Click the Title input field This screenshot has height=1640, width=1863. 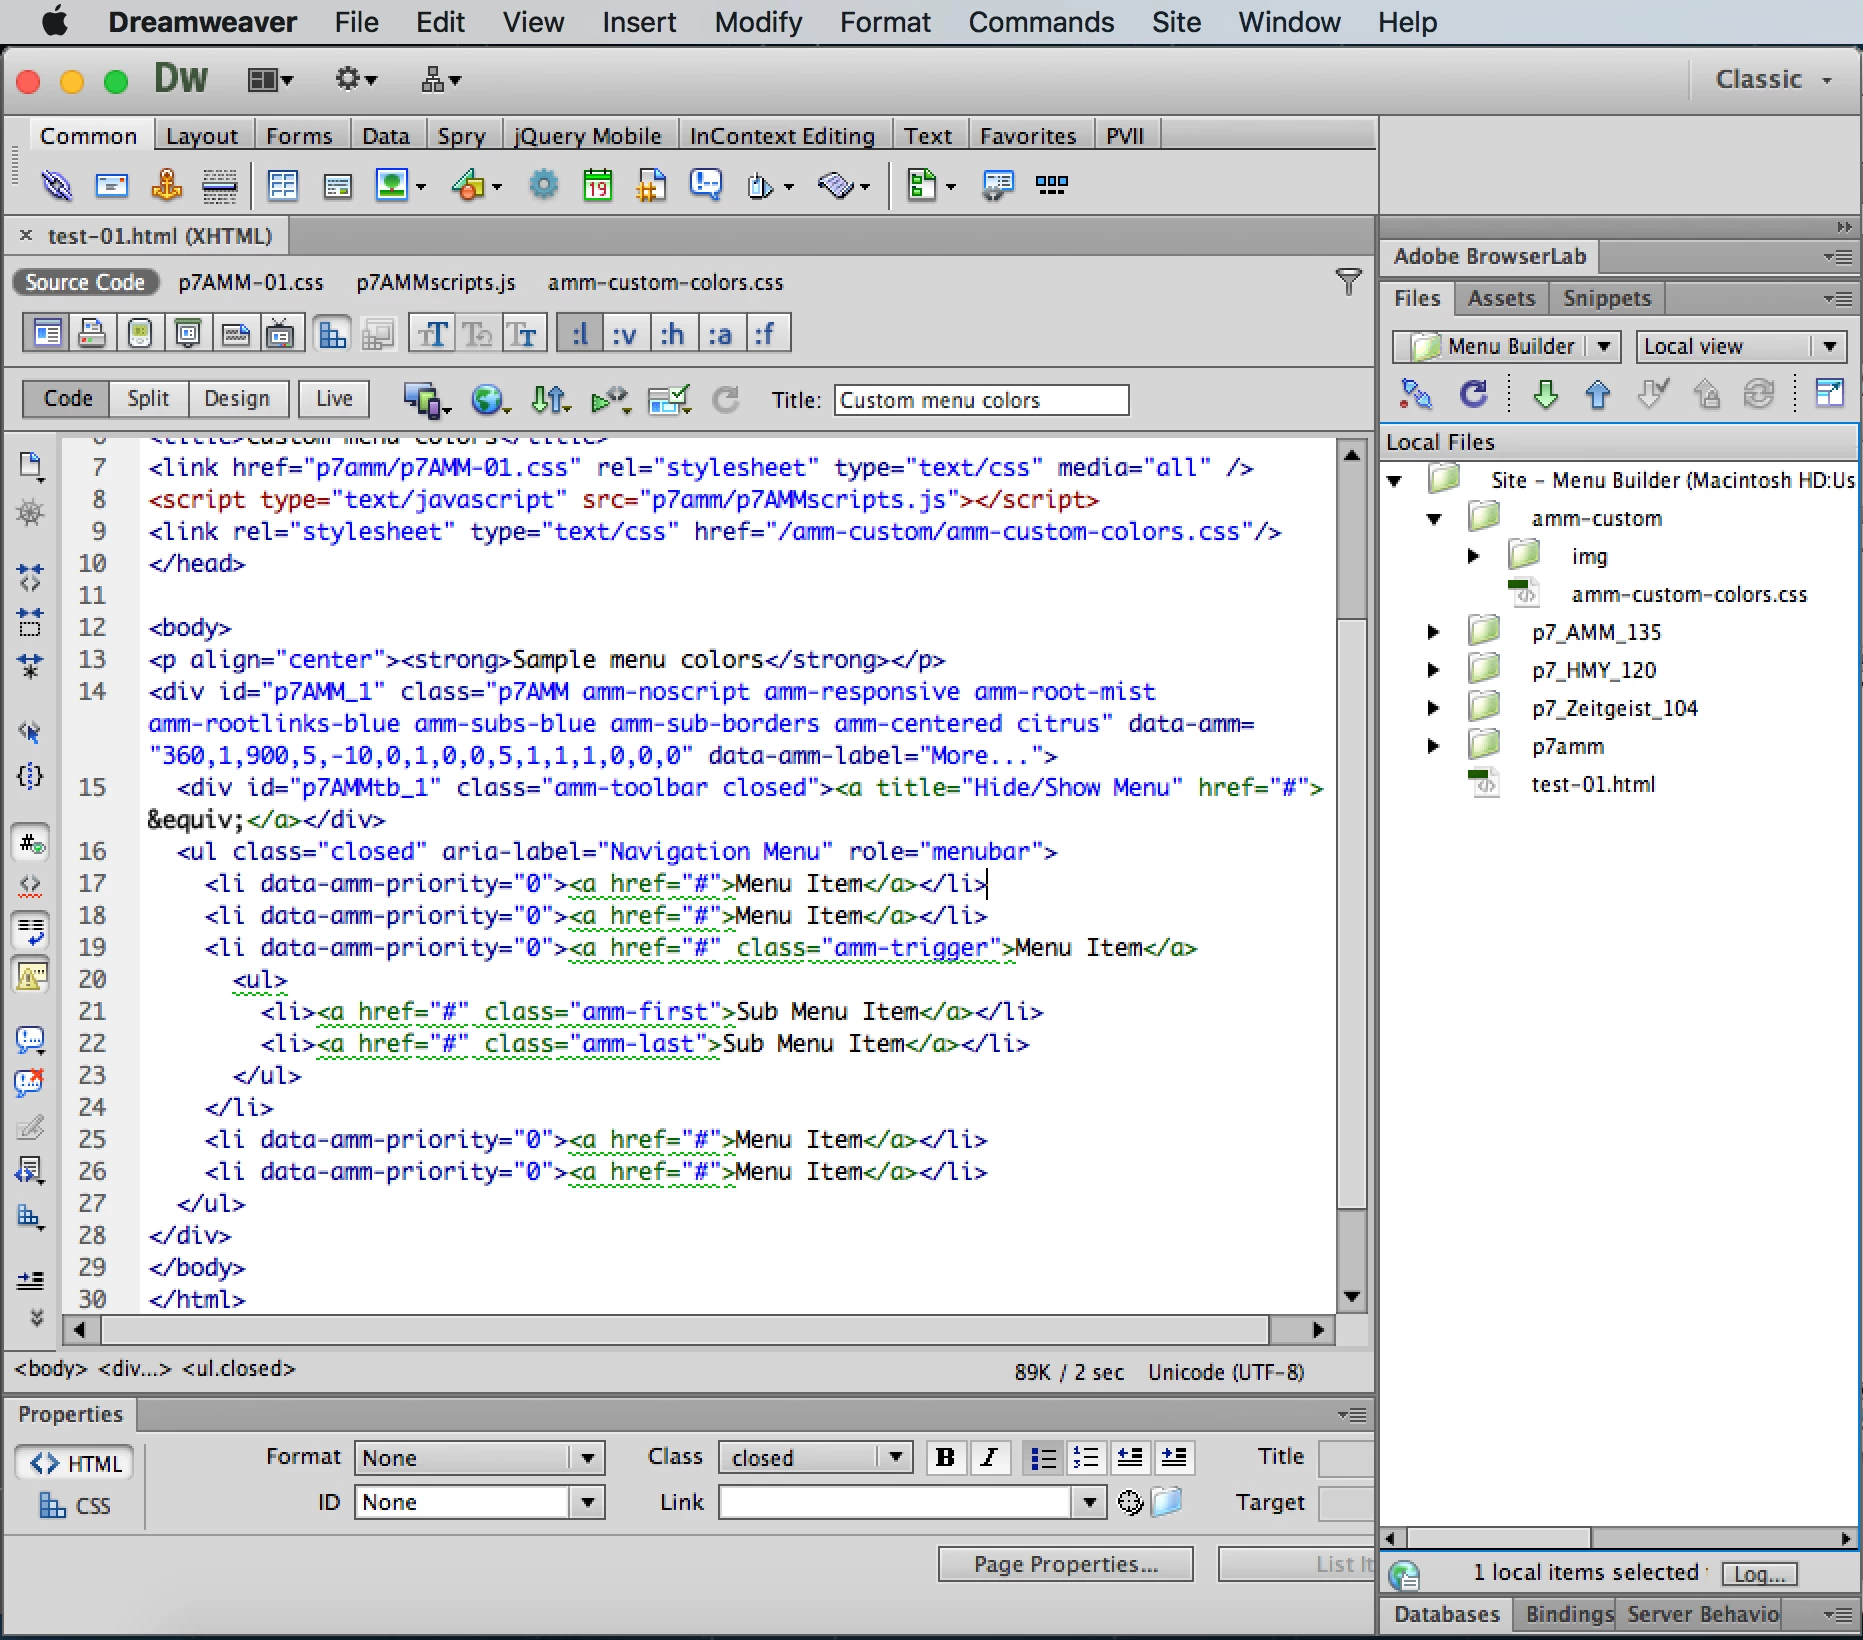981,400
